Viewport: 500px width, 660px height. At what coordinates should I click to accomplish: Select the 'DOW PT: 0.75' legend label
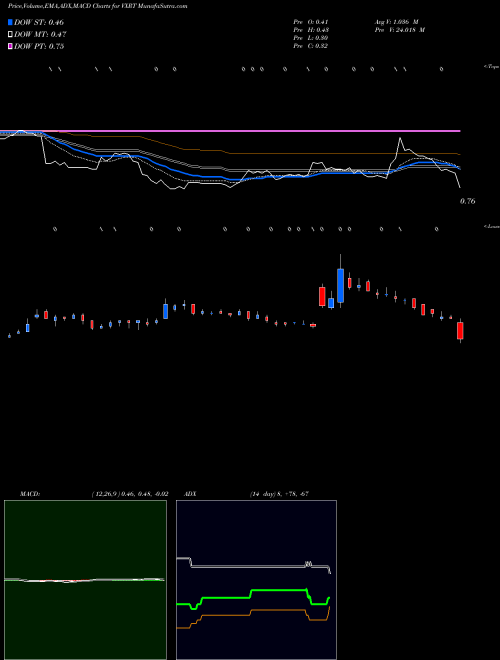(x=39, y=46)
